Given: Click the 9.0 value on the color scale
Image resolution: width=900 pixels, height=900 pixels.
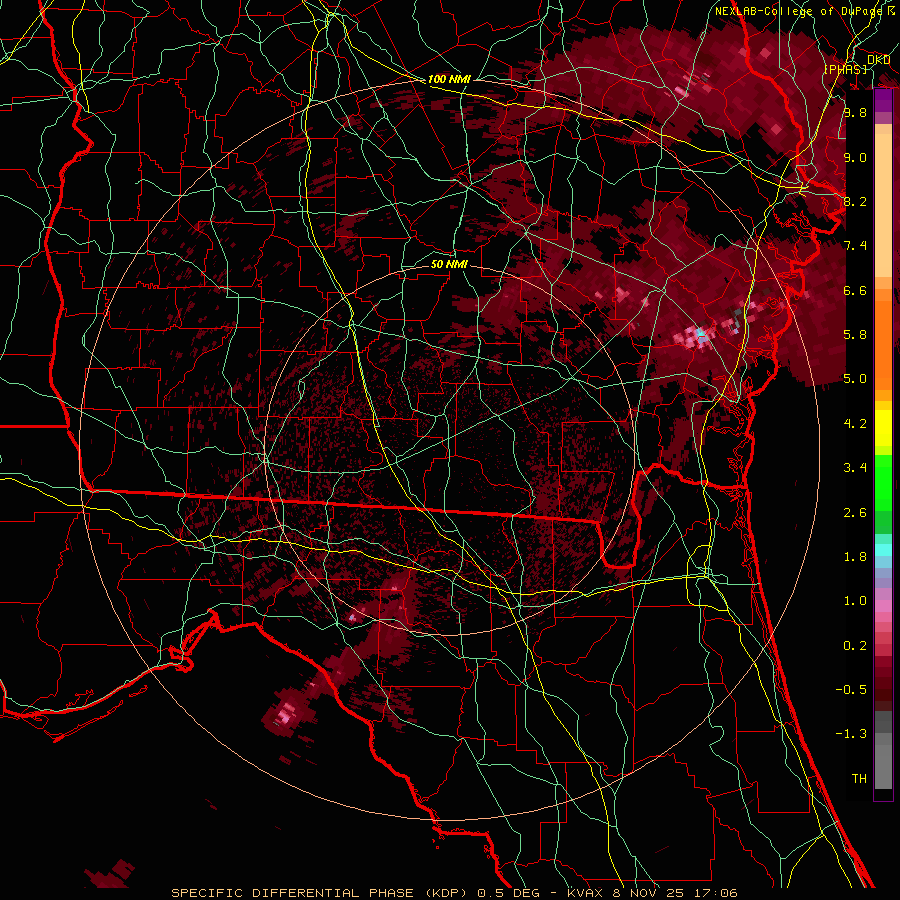Looking at the screenshot, I should coord(855,157).
